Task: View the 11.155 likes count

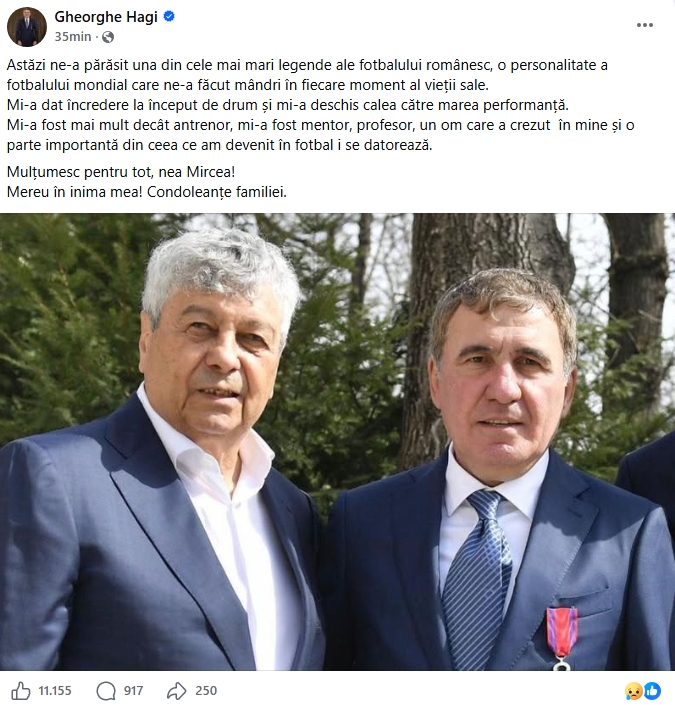Action: (55, 691)
